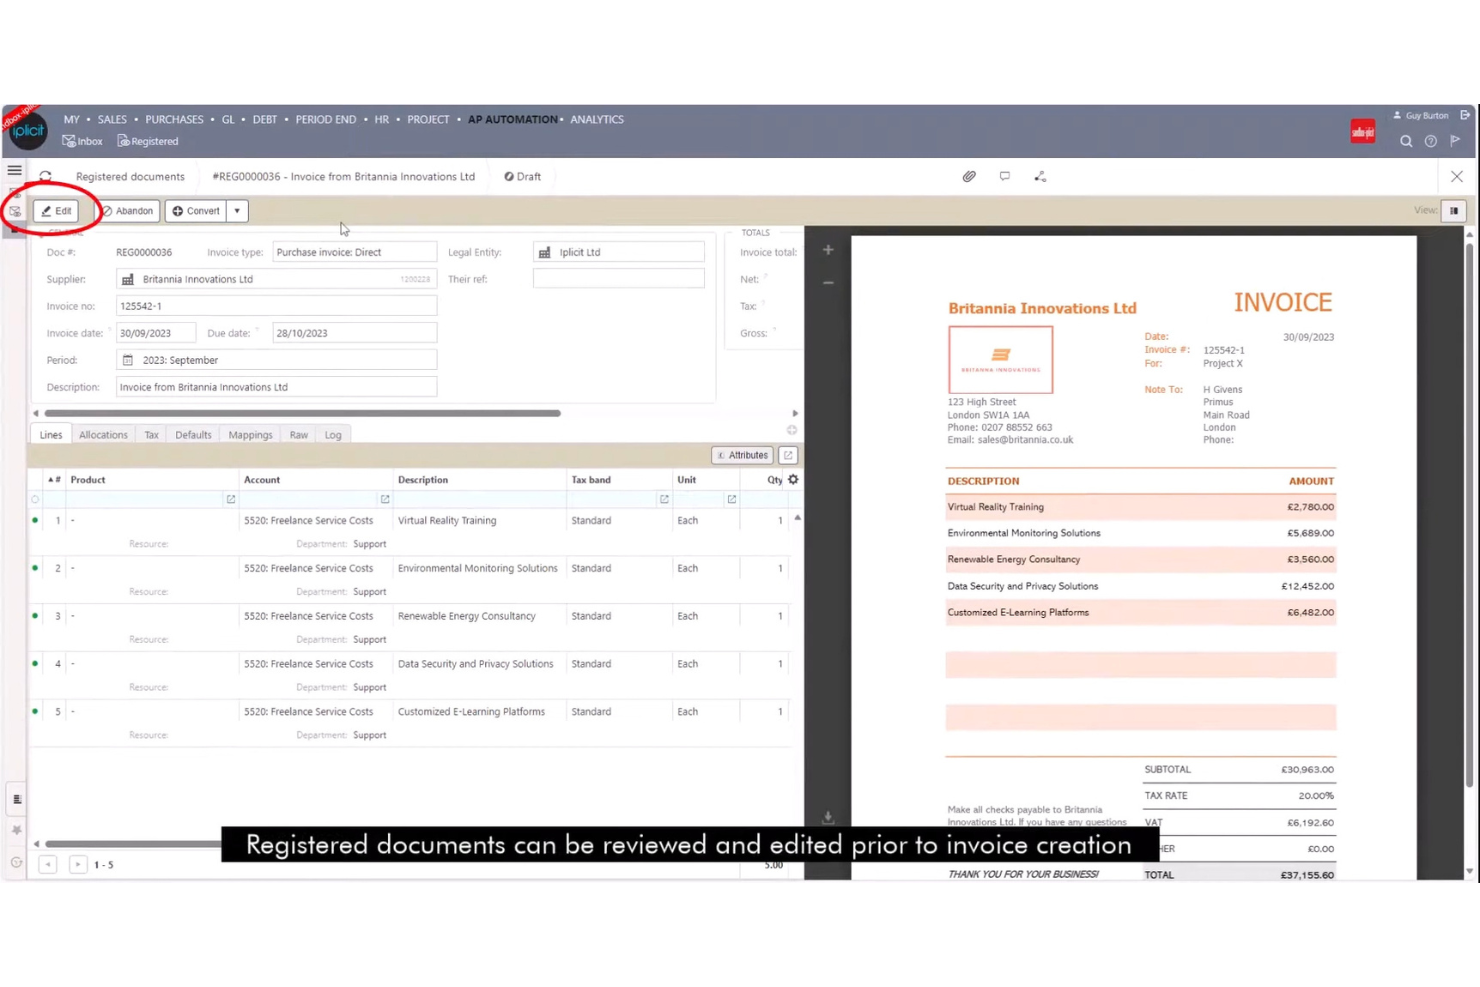Click the Edit button

[x=56, y=211]
